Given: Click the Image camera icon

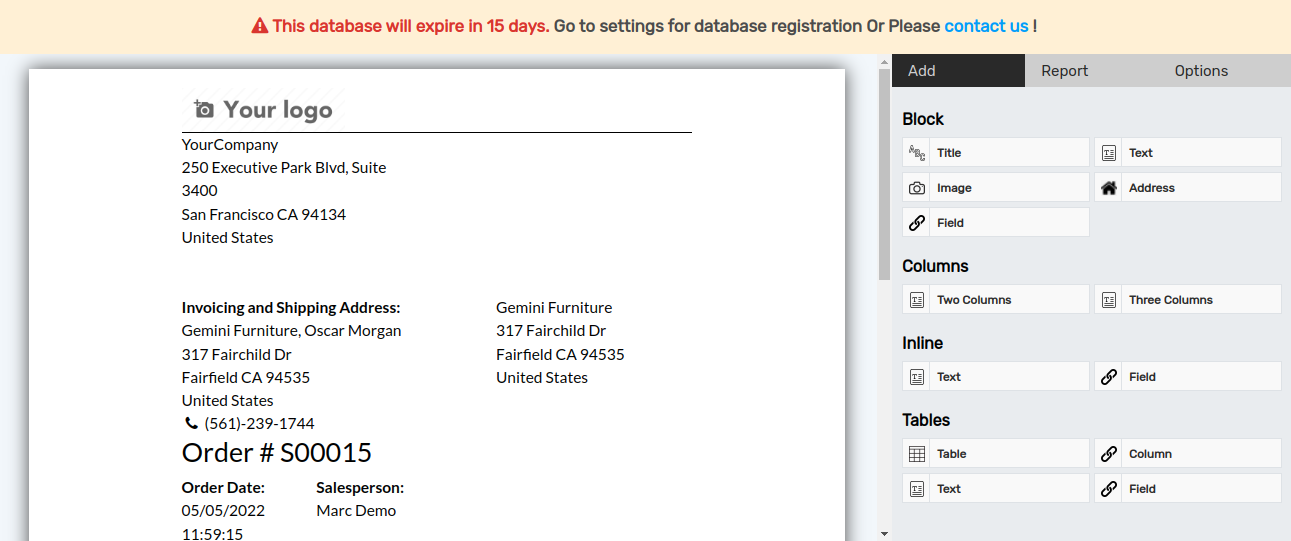Looking at the screenshot, I should point(917,188).
